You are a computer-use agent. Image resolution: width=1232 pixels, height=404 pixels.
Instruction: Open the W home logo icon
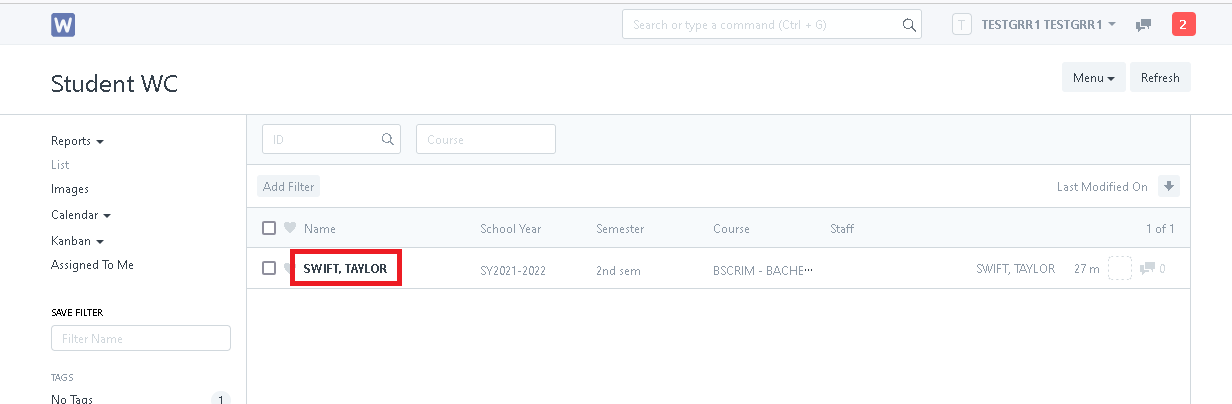(63, 24)
